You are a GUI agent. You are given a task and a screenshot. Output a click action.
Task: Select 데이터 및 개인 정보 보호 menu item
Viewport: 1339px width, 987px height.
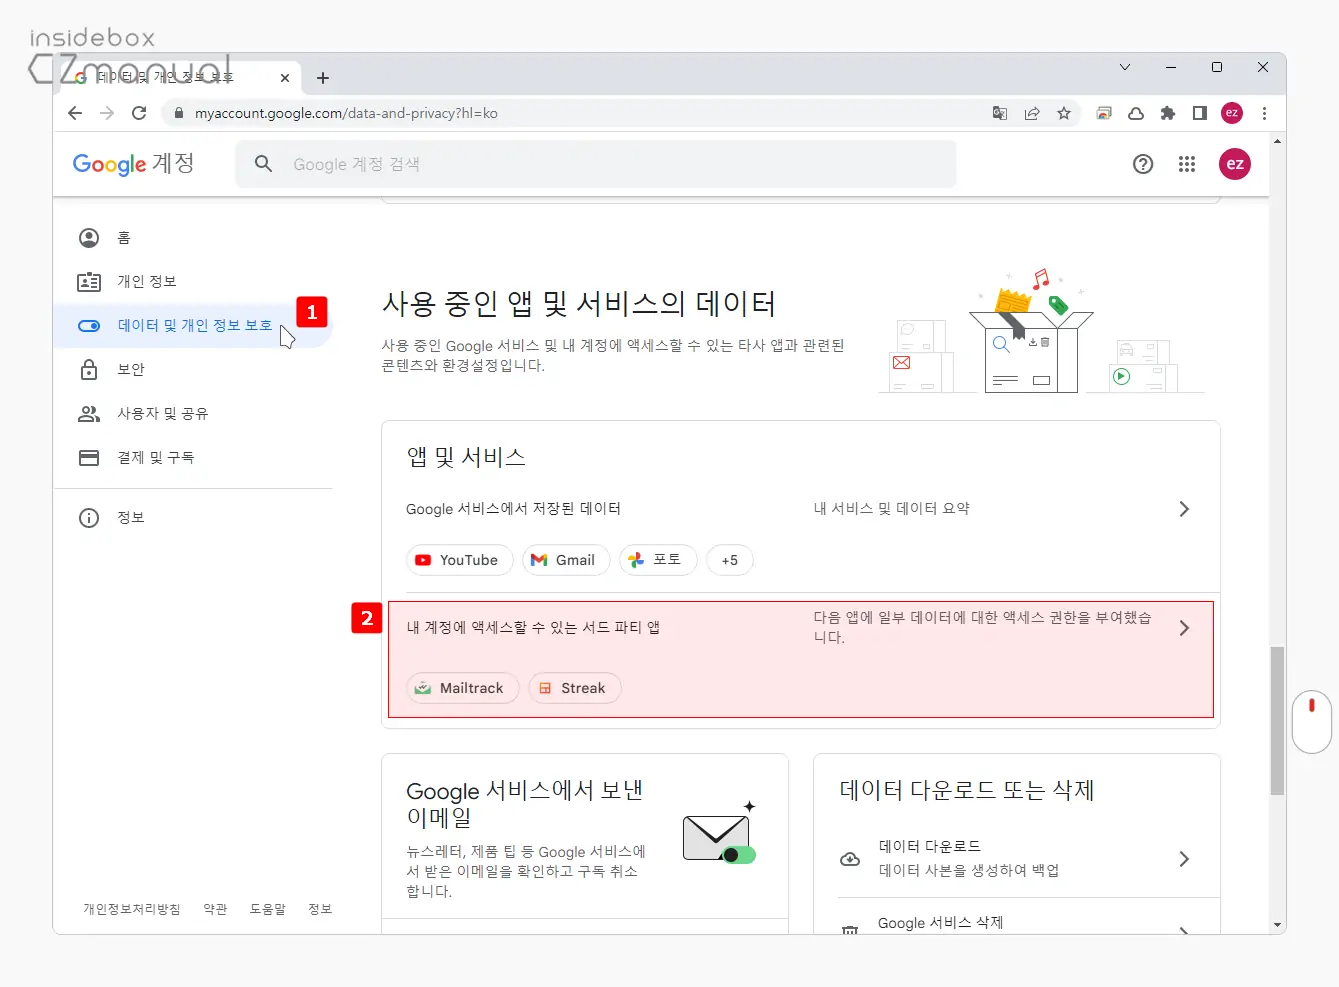[x=193, y=325]
